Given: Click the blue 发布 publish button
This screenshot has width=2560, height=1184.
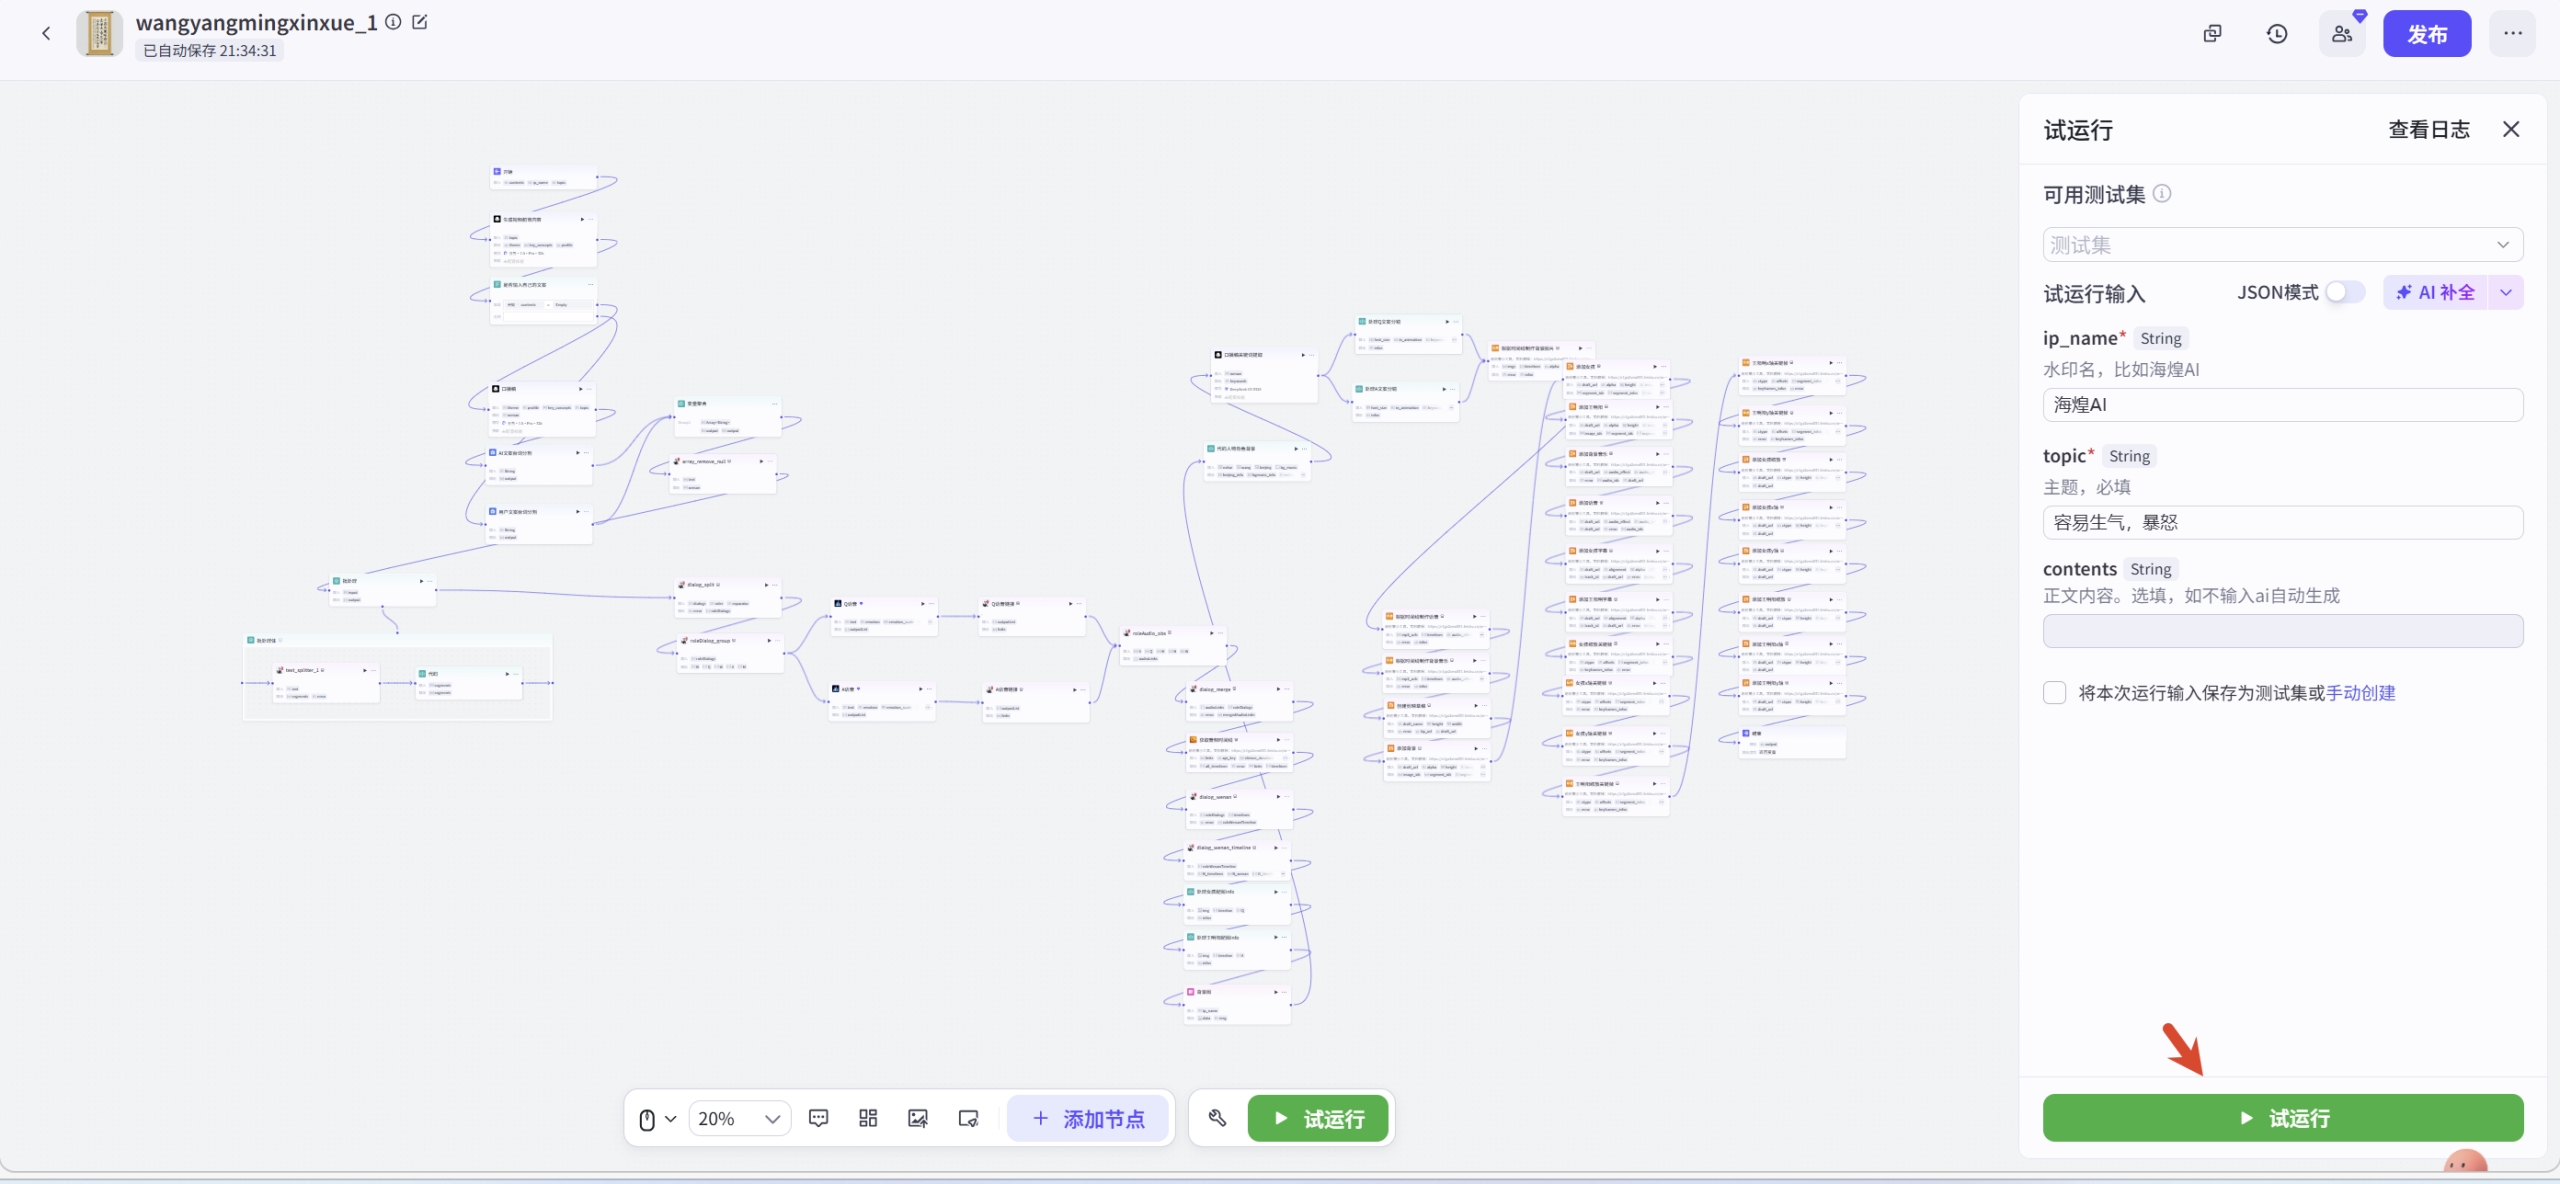Looking at the screenshot, I should (2426, 34).
